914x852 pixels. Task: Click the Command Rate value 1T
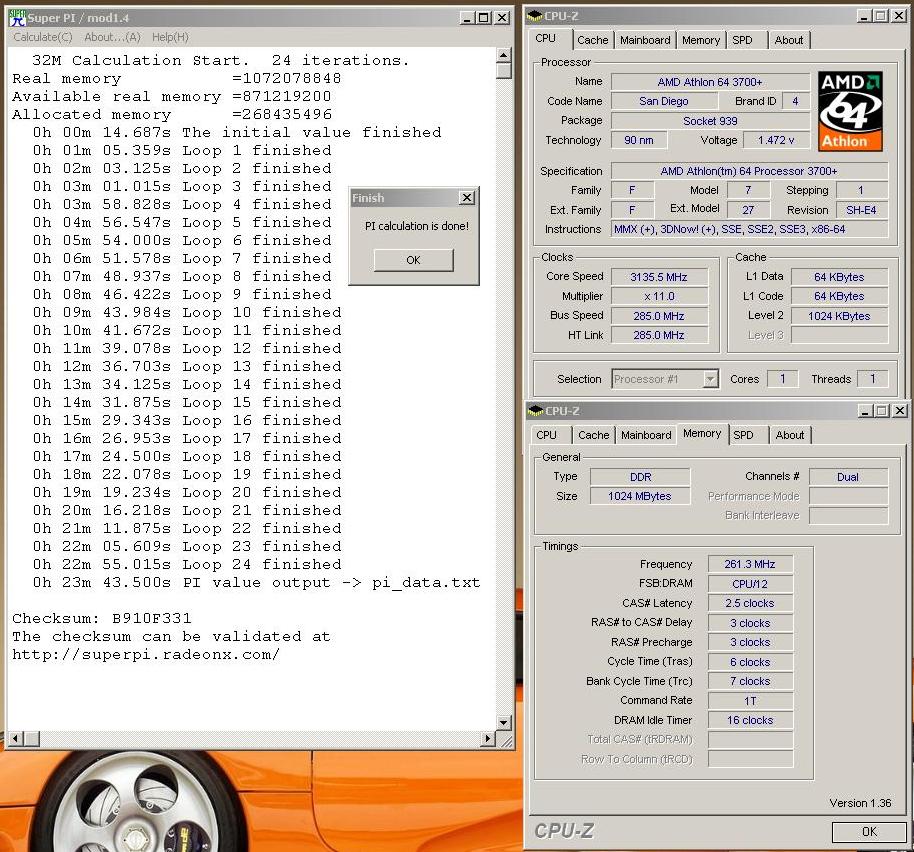pos(750,701)
